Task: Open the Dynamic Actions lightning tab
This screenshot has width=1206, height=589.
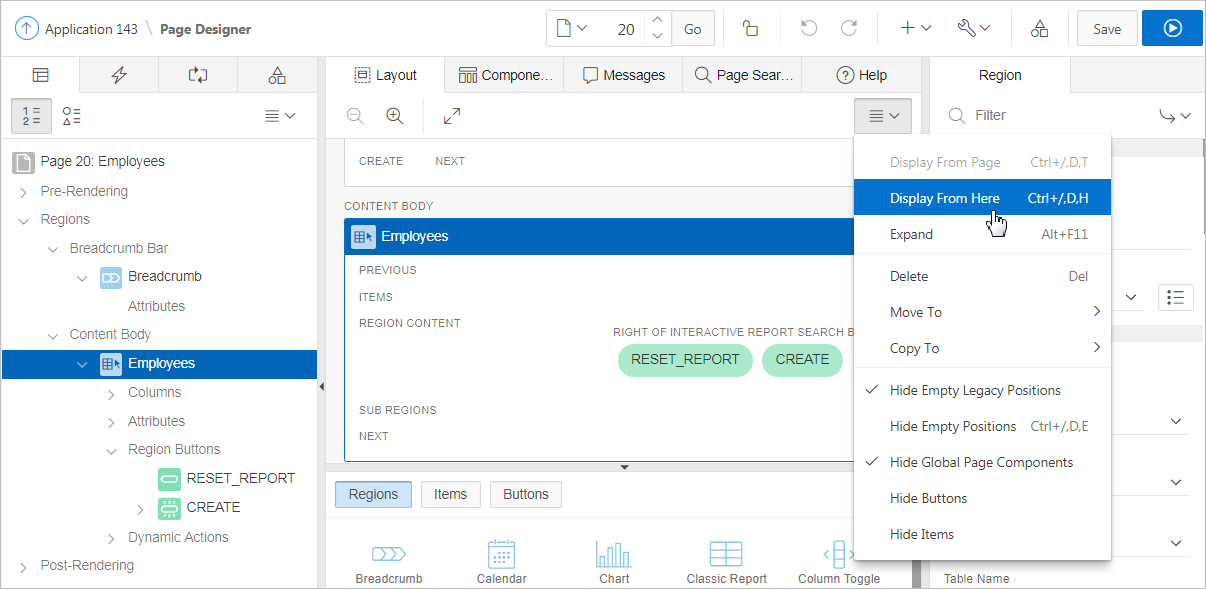Action: coord(119,75)
